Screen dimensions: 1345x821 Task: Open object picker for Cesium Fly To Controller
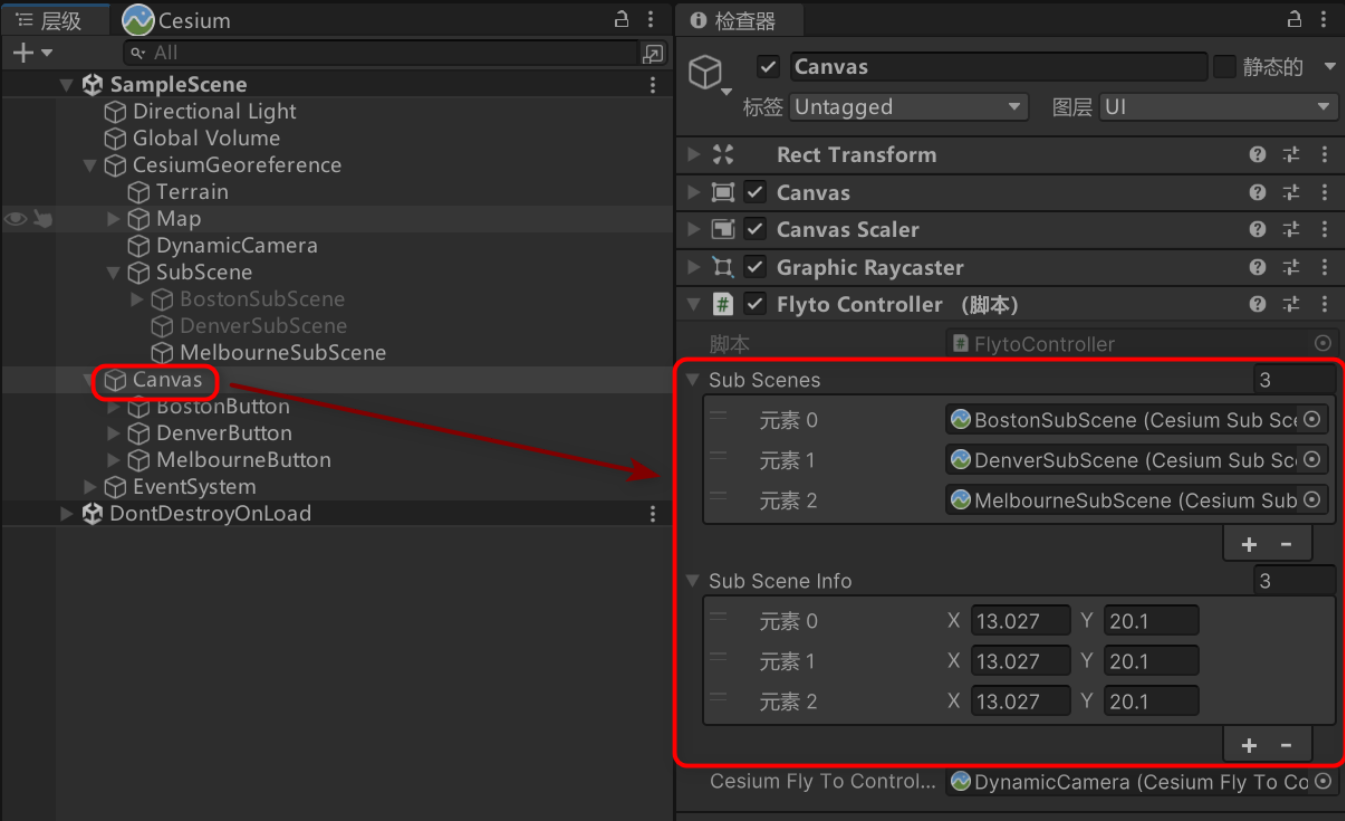click(1323, 782)
